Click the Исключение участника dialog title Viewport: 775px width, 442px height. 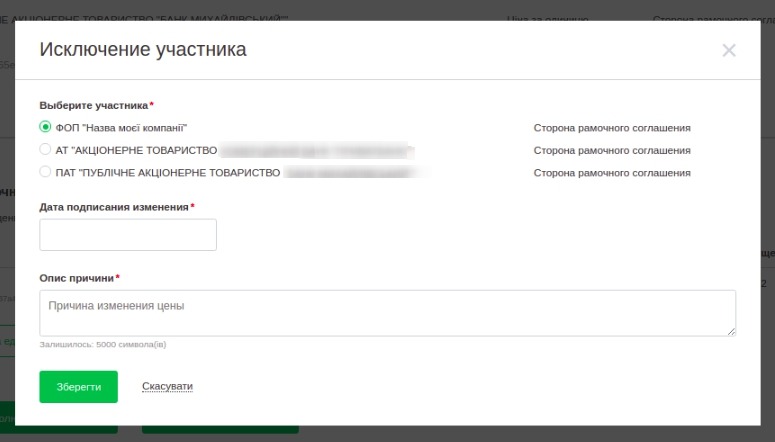(143, 49)
